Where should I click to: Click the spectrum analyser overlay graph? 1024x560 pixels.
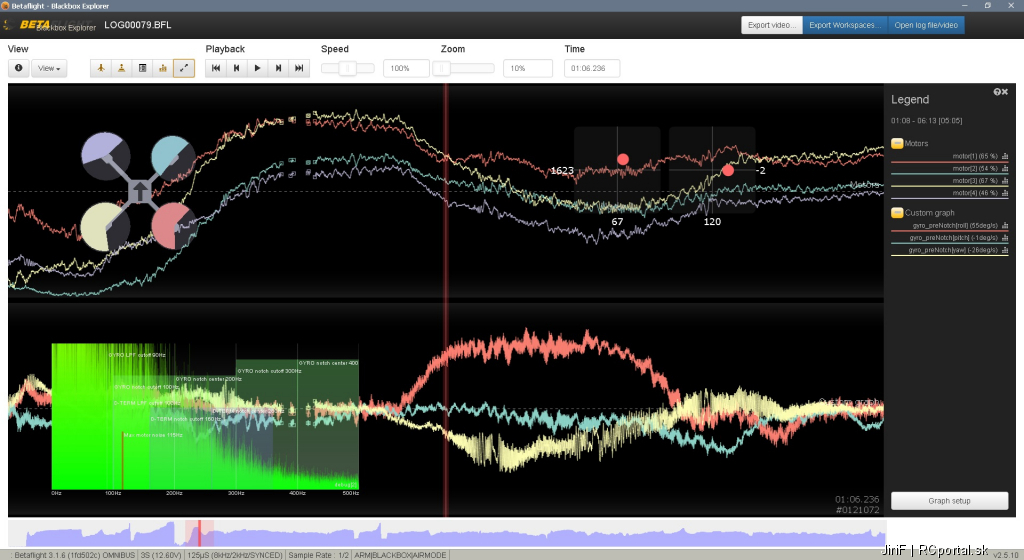[205, 416]
